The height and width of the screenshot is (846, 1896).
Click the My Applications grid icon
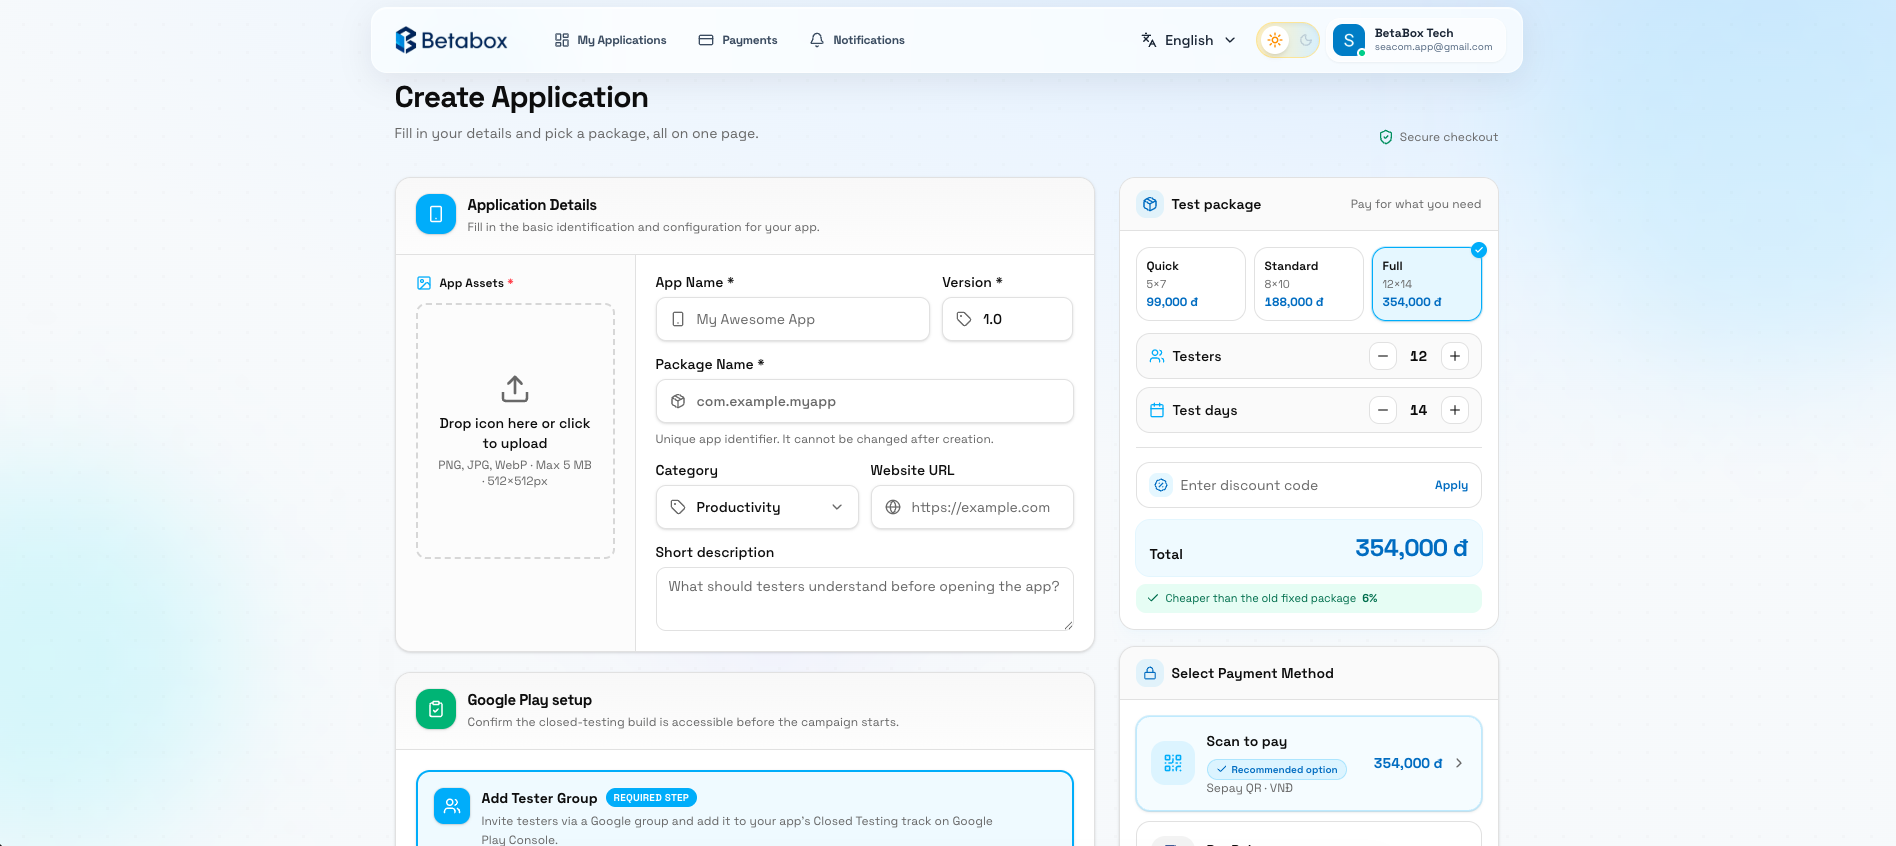tap(562, 40)
